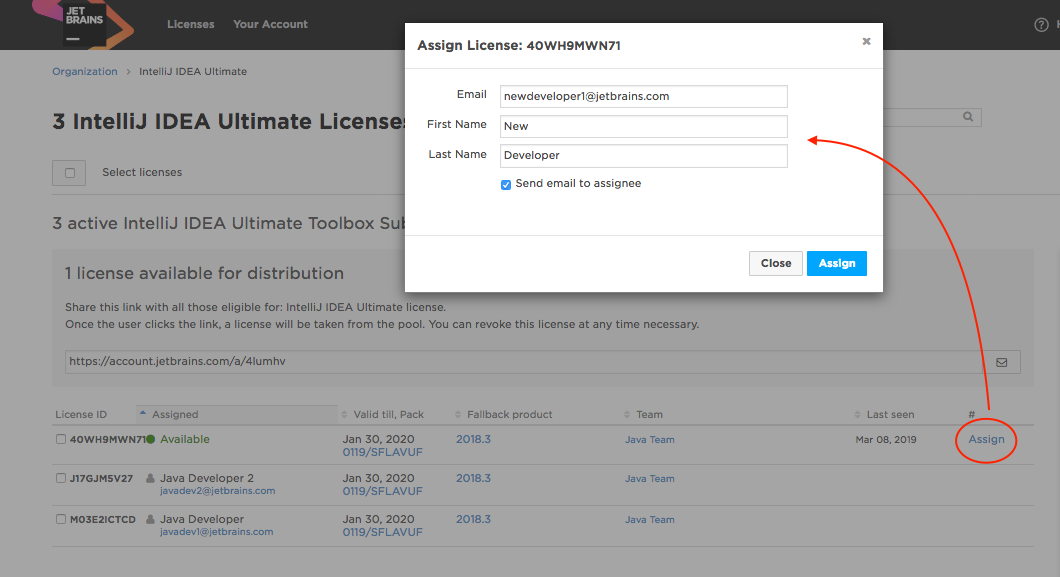Click the JetBrains logo

85,24
